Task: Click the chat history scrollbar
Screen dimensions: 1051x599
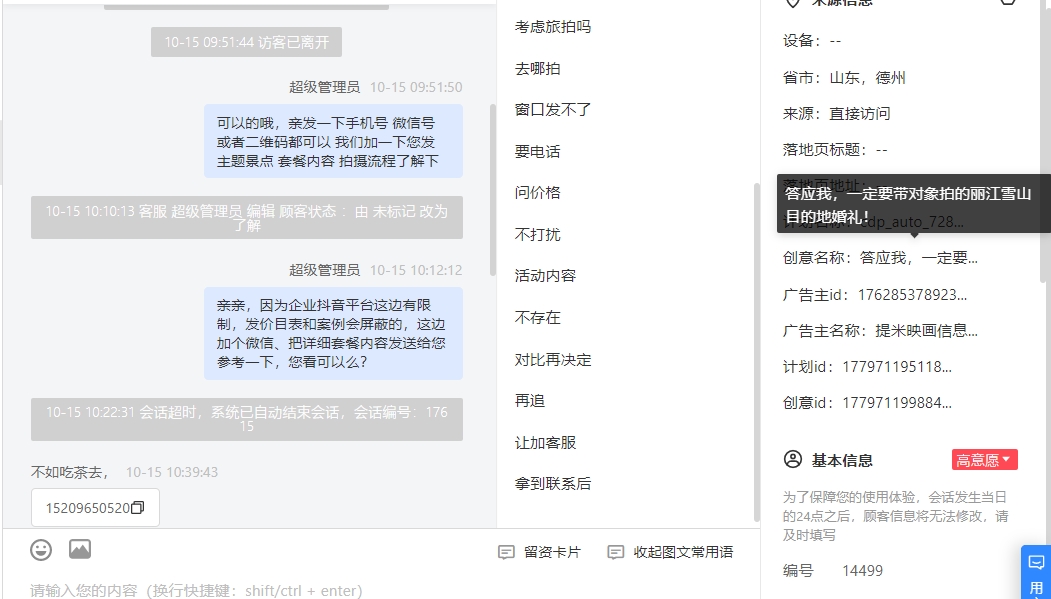Action: click(x=493, y=190)
